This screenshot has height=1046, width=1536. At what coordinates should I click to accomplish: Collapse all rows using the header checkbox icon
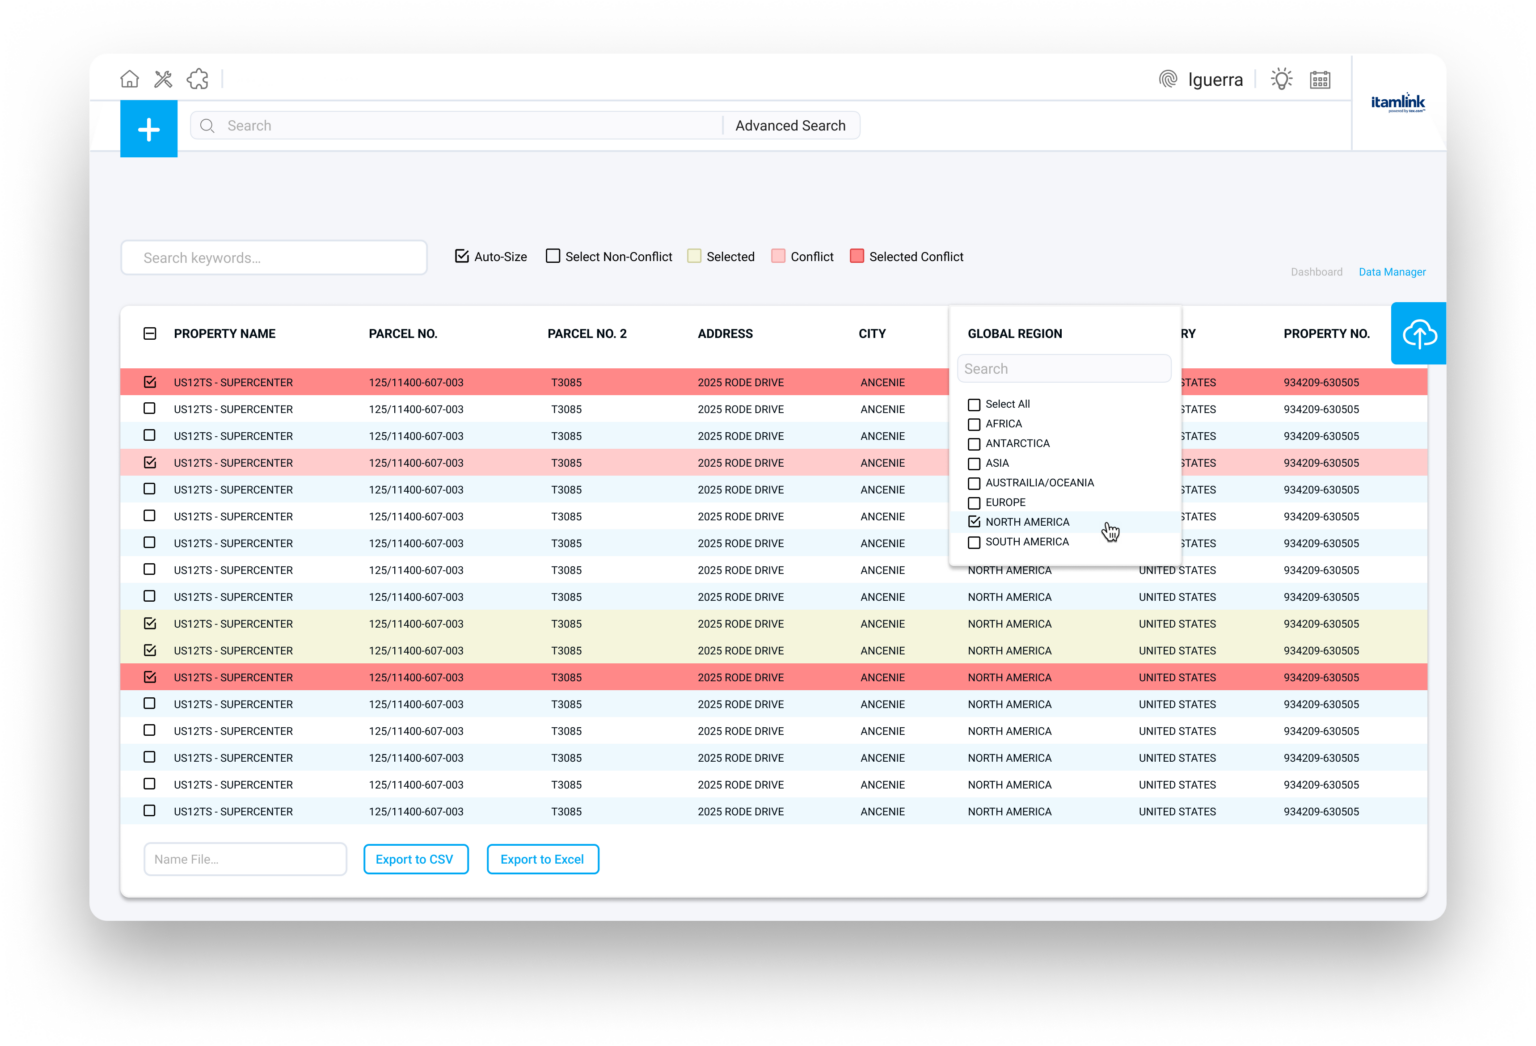click(x=150, y=333)
